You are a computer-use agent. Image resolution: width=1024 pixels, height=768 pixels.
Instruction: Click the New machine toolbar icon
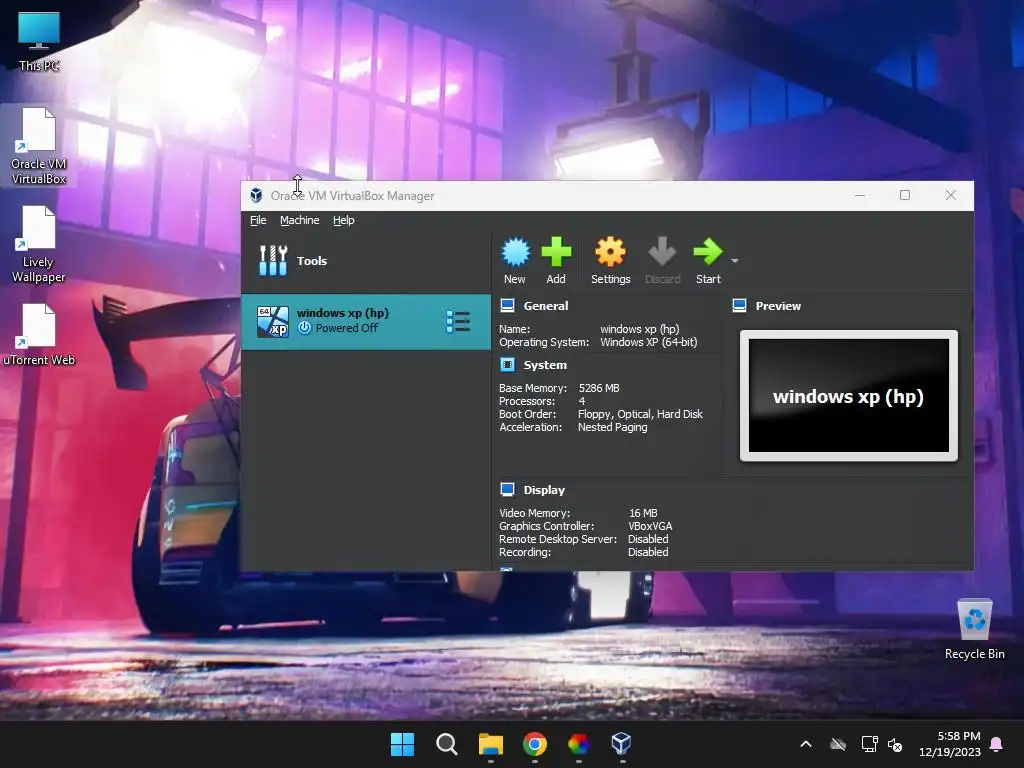(515, 252)
